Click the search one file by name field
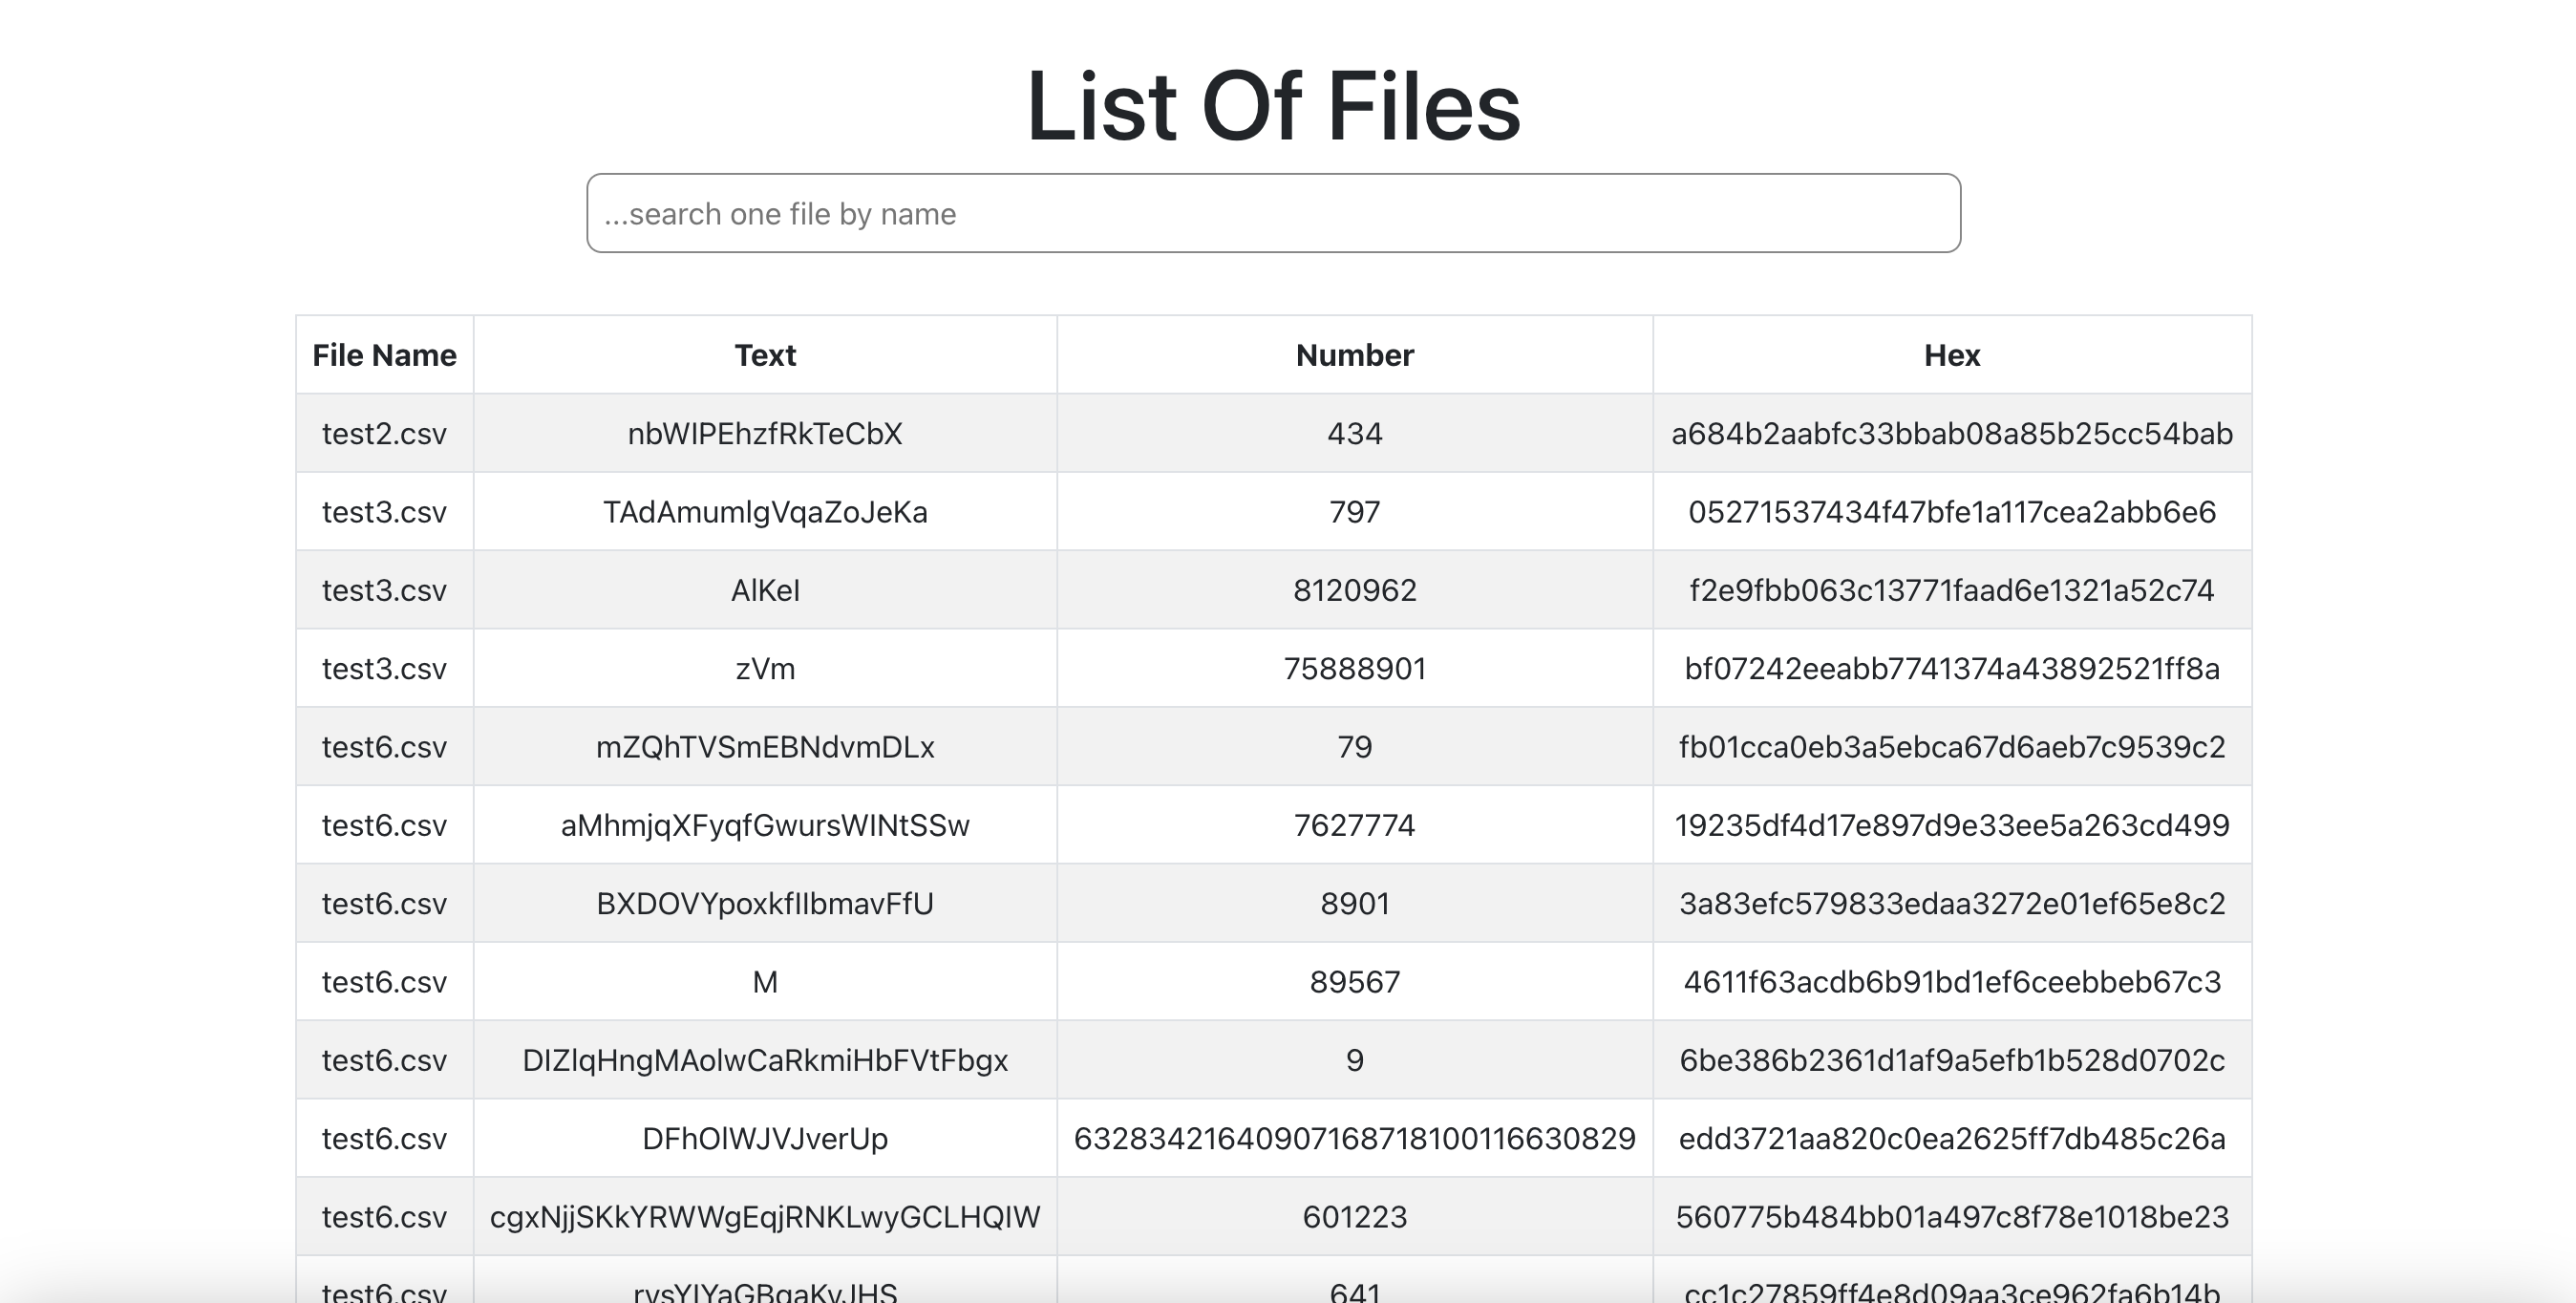Viewport: 2576px width, 1303px height. [x=1273, y=213]
